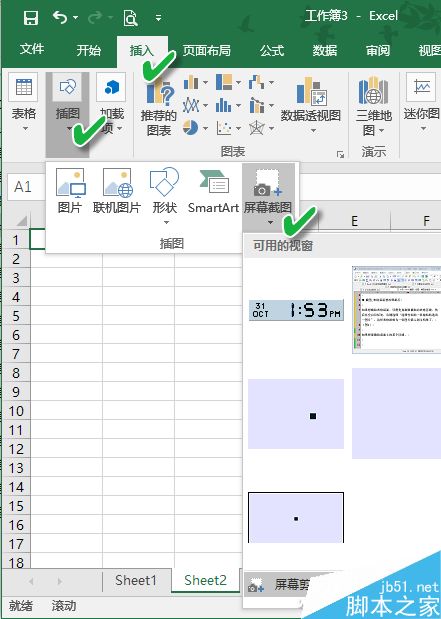The height and width of the screenshot is (619, 441).
Task: Select row header 10
Action: (16, 411)
